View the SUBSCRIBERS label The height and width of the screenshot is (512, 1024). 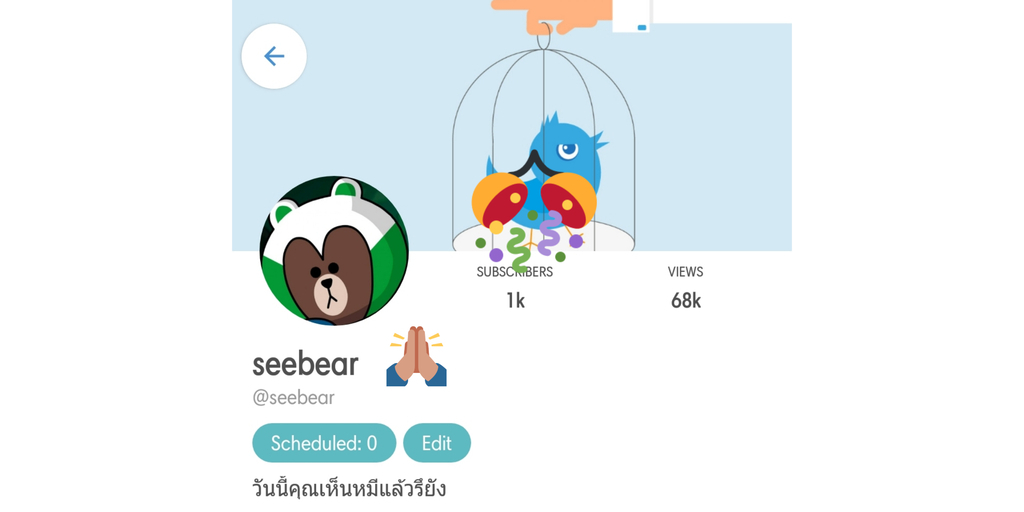coord(515,272)
